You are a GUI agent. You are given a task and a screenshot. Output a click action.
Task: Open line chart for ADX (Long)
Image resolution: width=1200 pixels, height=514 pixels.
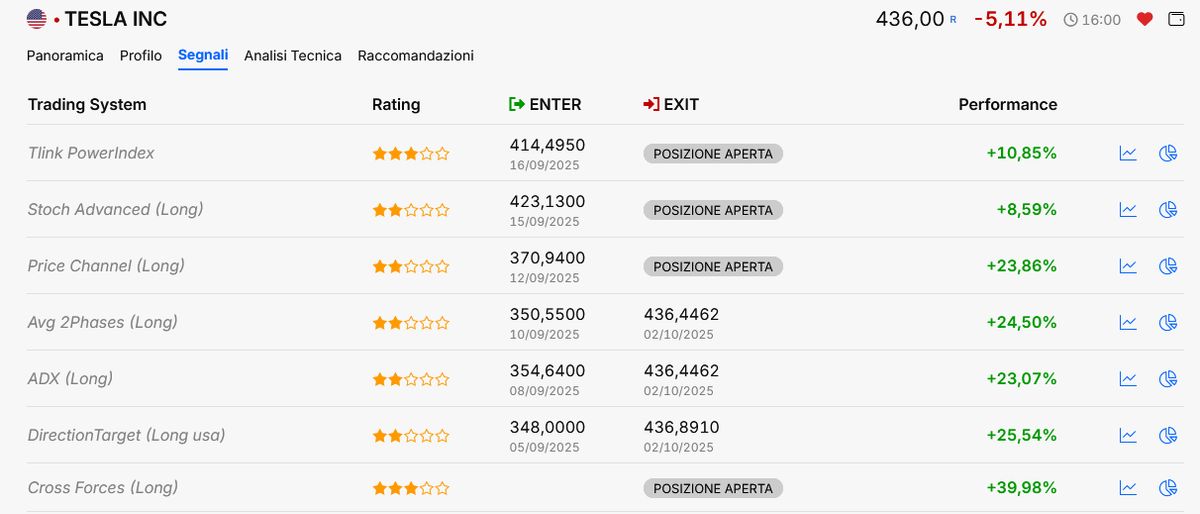click(1128, 379)
